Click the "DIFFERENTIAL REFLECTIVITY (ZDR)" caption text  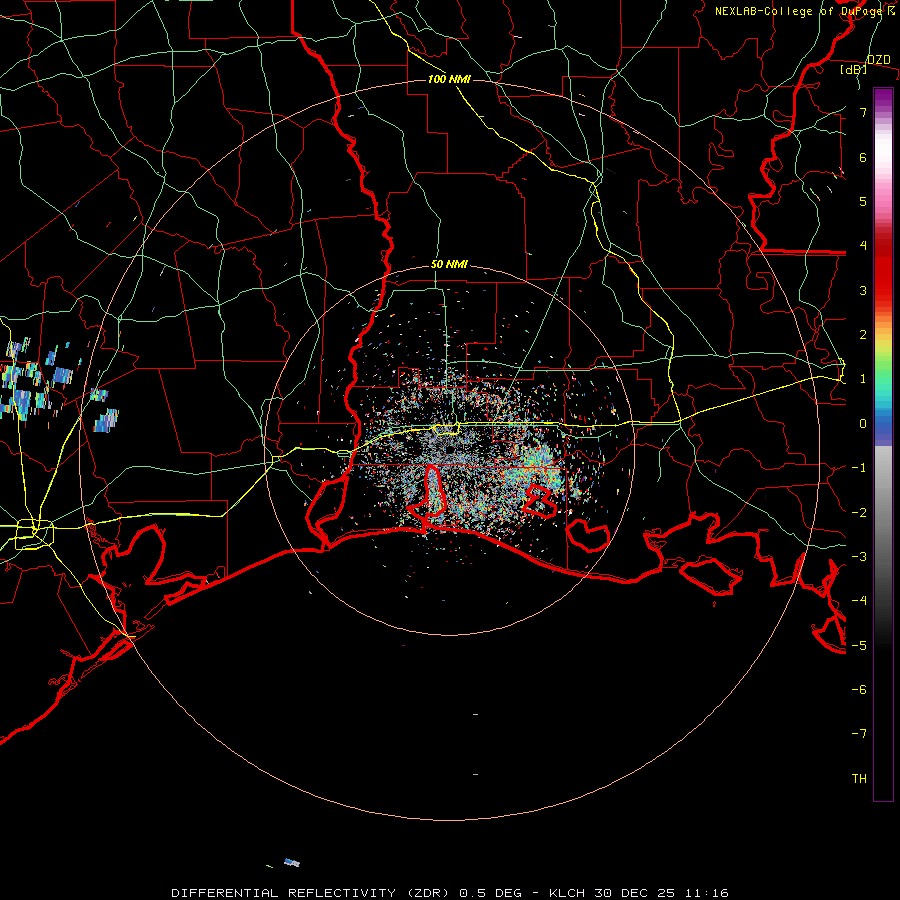[312, 893]
